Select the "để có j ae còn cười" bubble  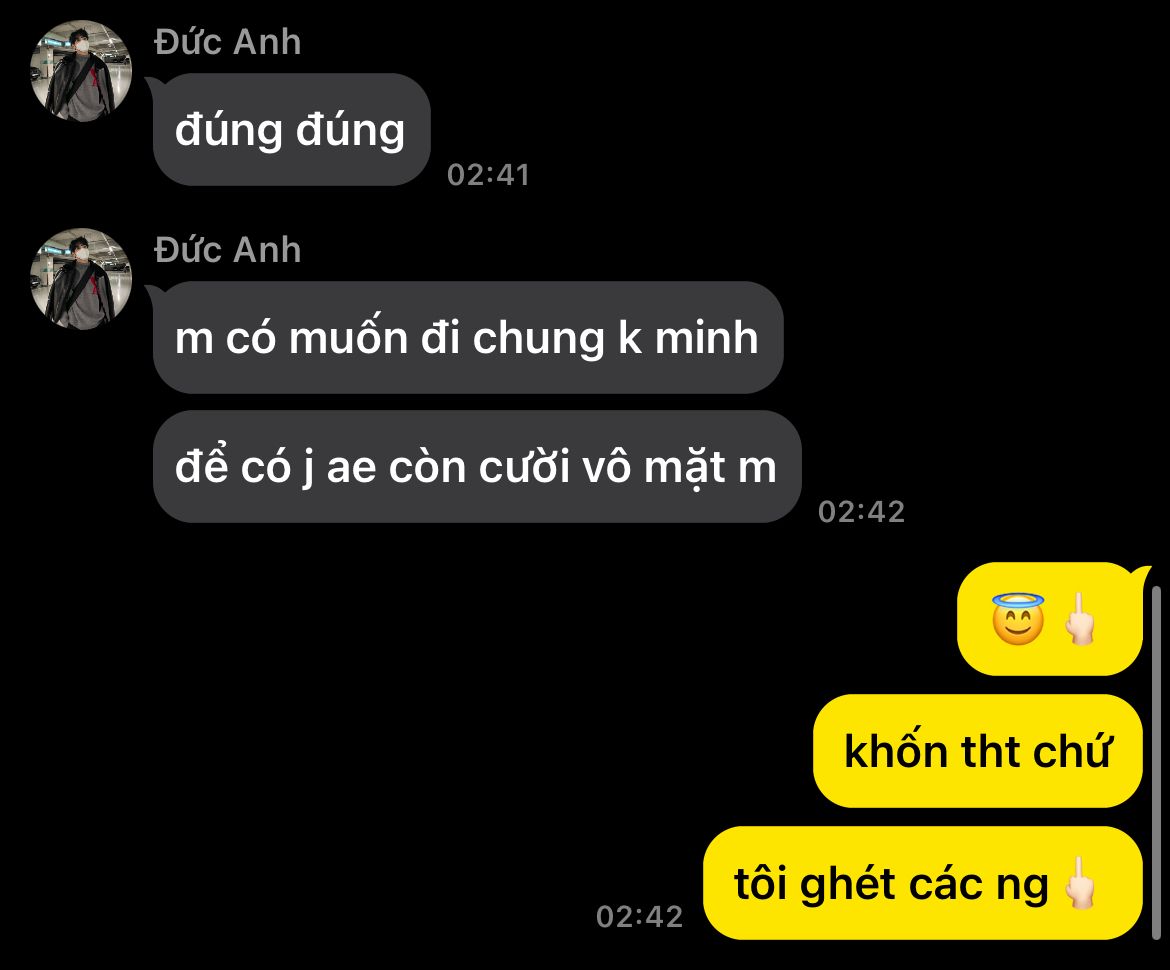(477, 466)
